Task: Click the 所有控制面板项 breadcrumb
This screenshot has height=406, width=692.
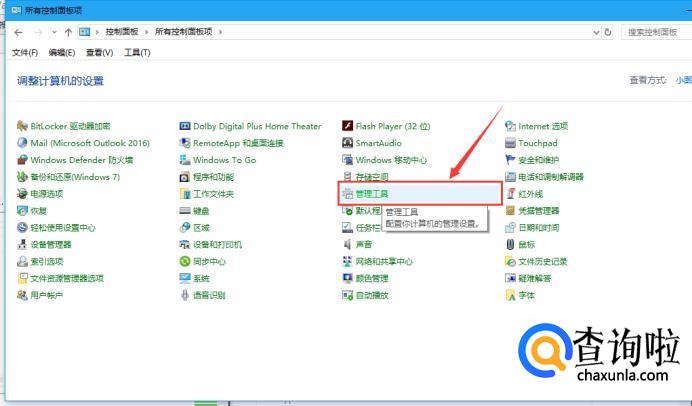Action: click(184, 32)
